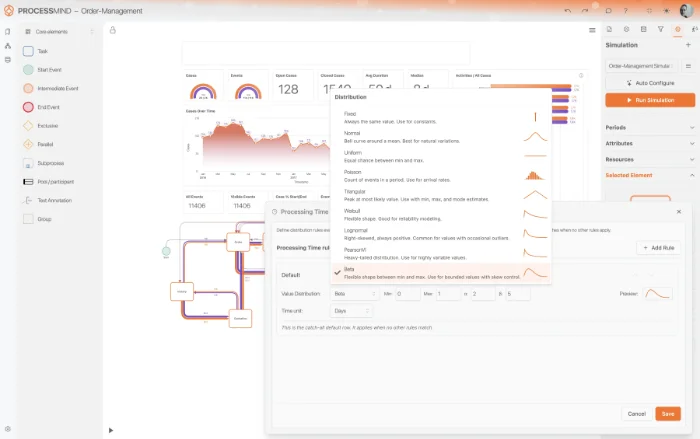
Task: Add a new simulation with plus icon
Action: tap(688, 45)
